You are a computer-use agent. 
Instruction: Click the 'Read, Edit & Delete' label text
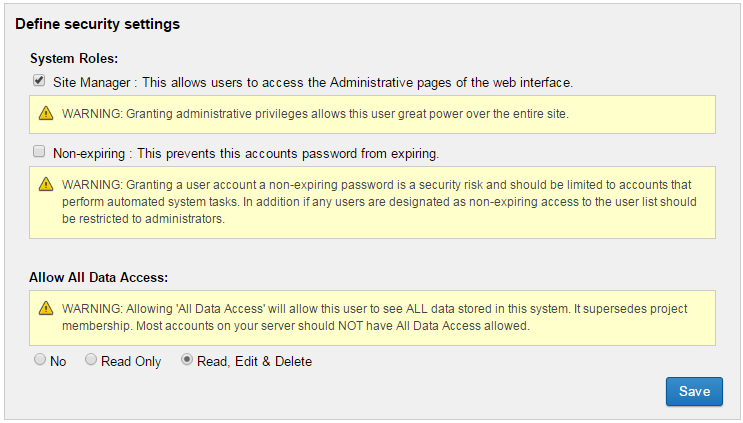pyautogui.click(x=254, y=362)
